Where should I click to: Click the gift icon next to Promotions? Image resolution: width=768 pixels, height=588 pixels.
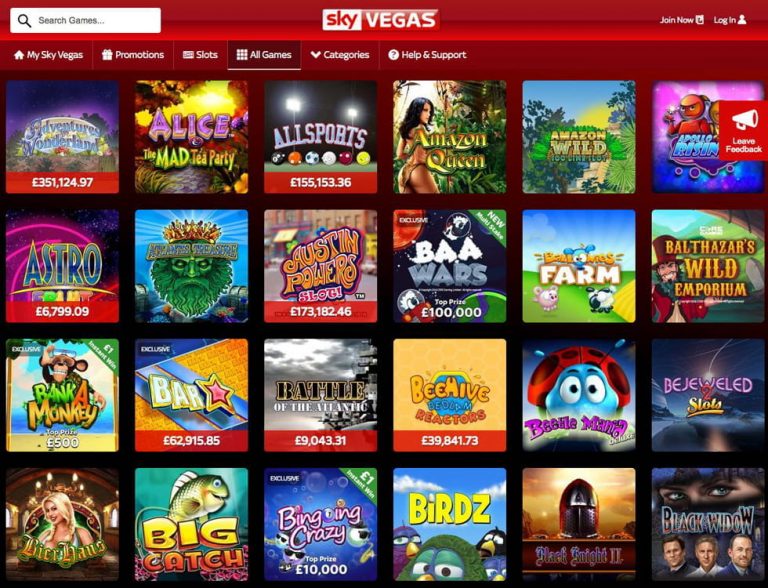tap(107, 54)
